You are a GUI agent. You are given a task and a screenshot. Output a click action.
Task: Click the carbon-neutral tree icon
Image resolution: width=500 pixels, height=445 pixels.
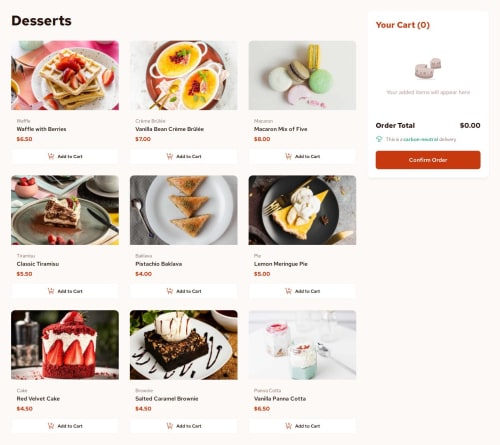pos(379,139)
